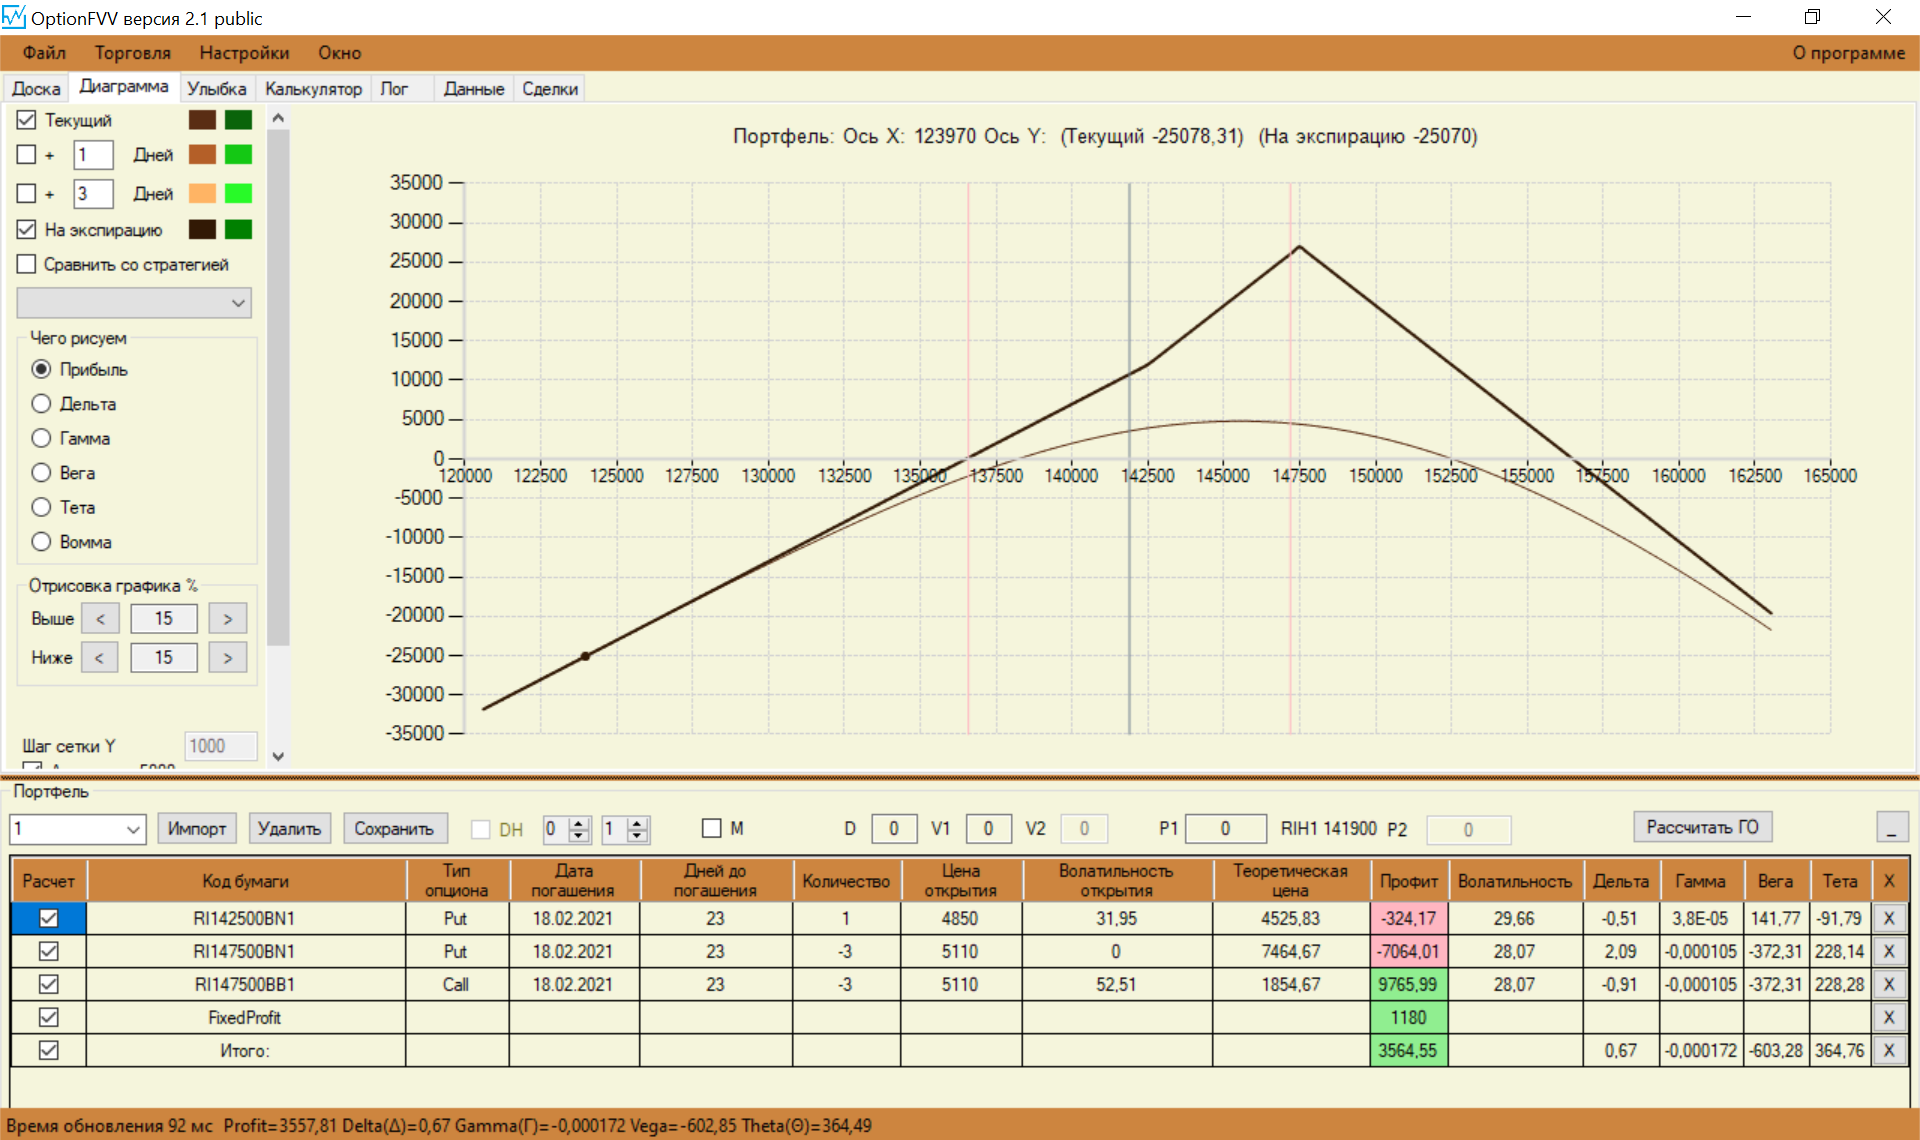Decrease the 'Ниже' percentage with left arrow
Screen dimensions: 1920x1140
pos(99,658)
